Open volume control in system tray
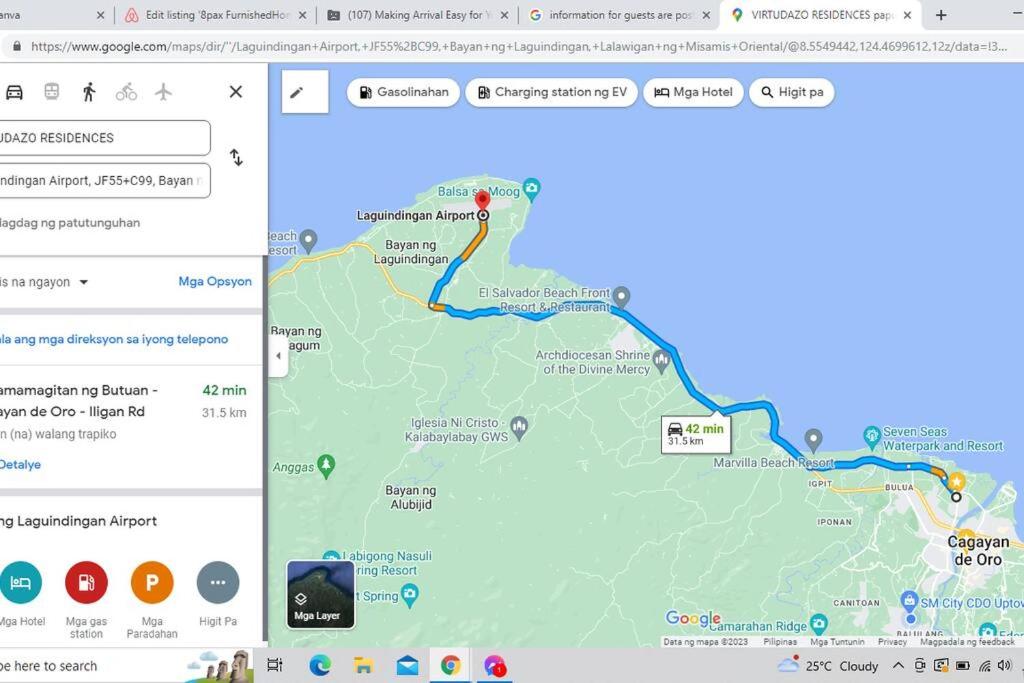 tap(1004, 665)
